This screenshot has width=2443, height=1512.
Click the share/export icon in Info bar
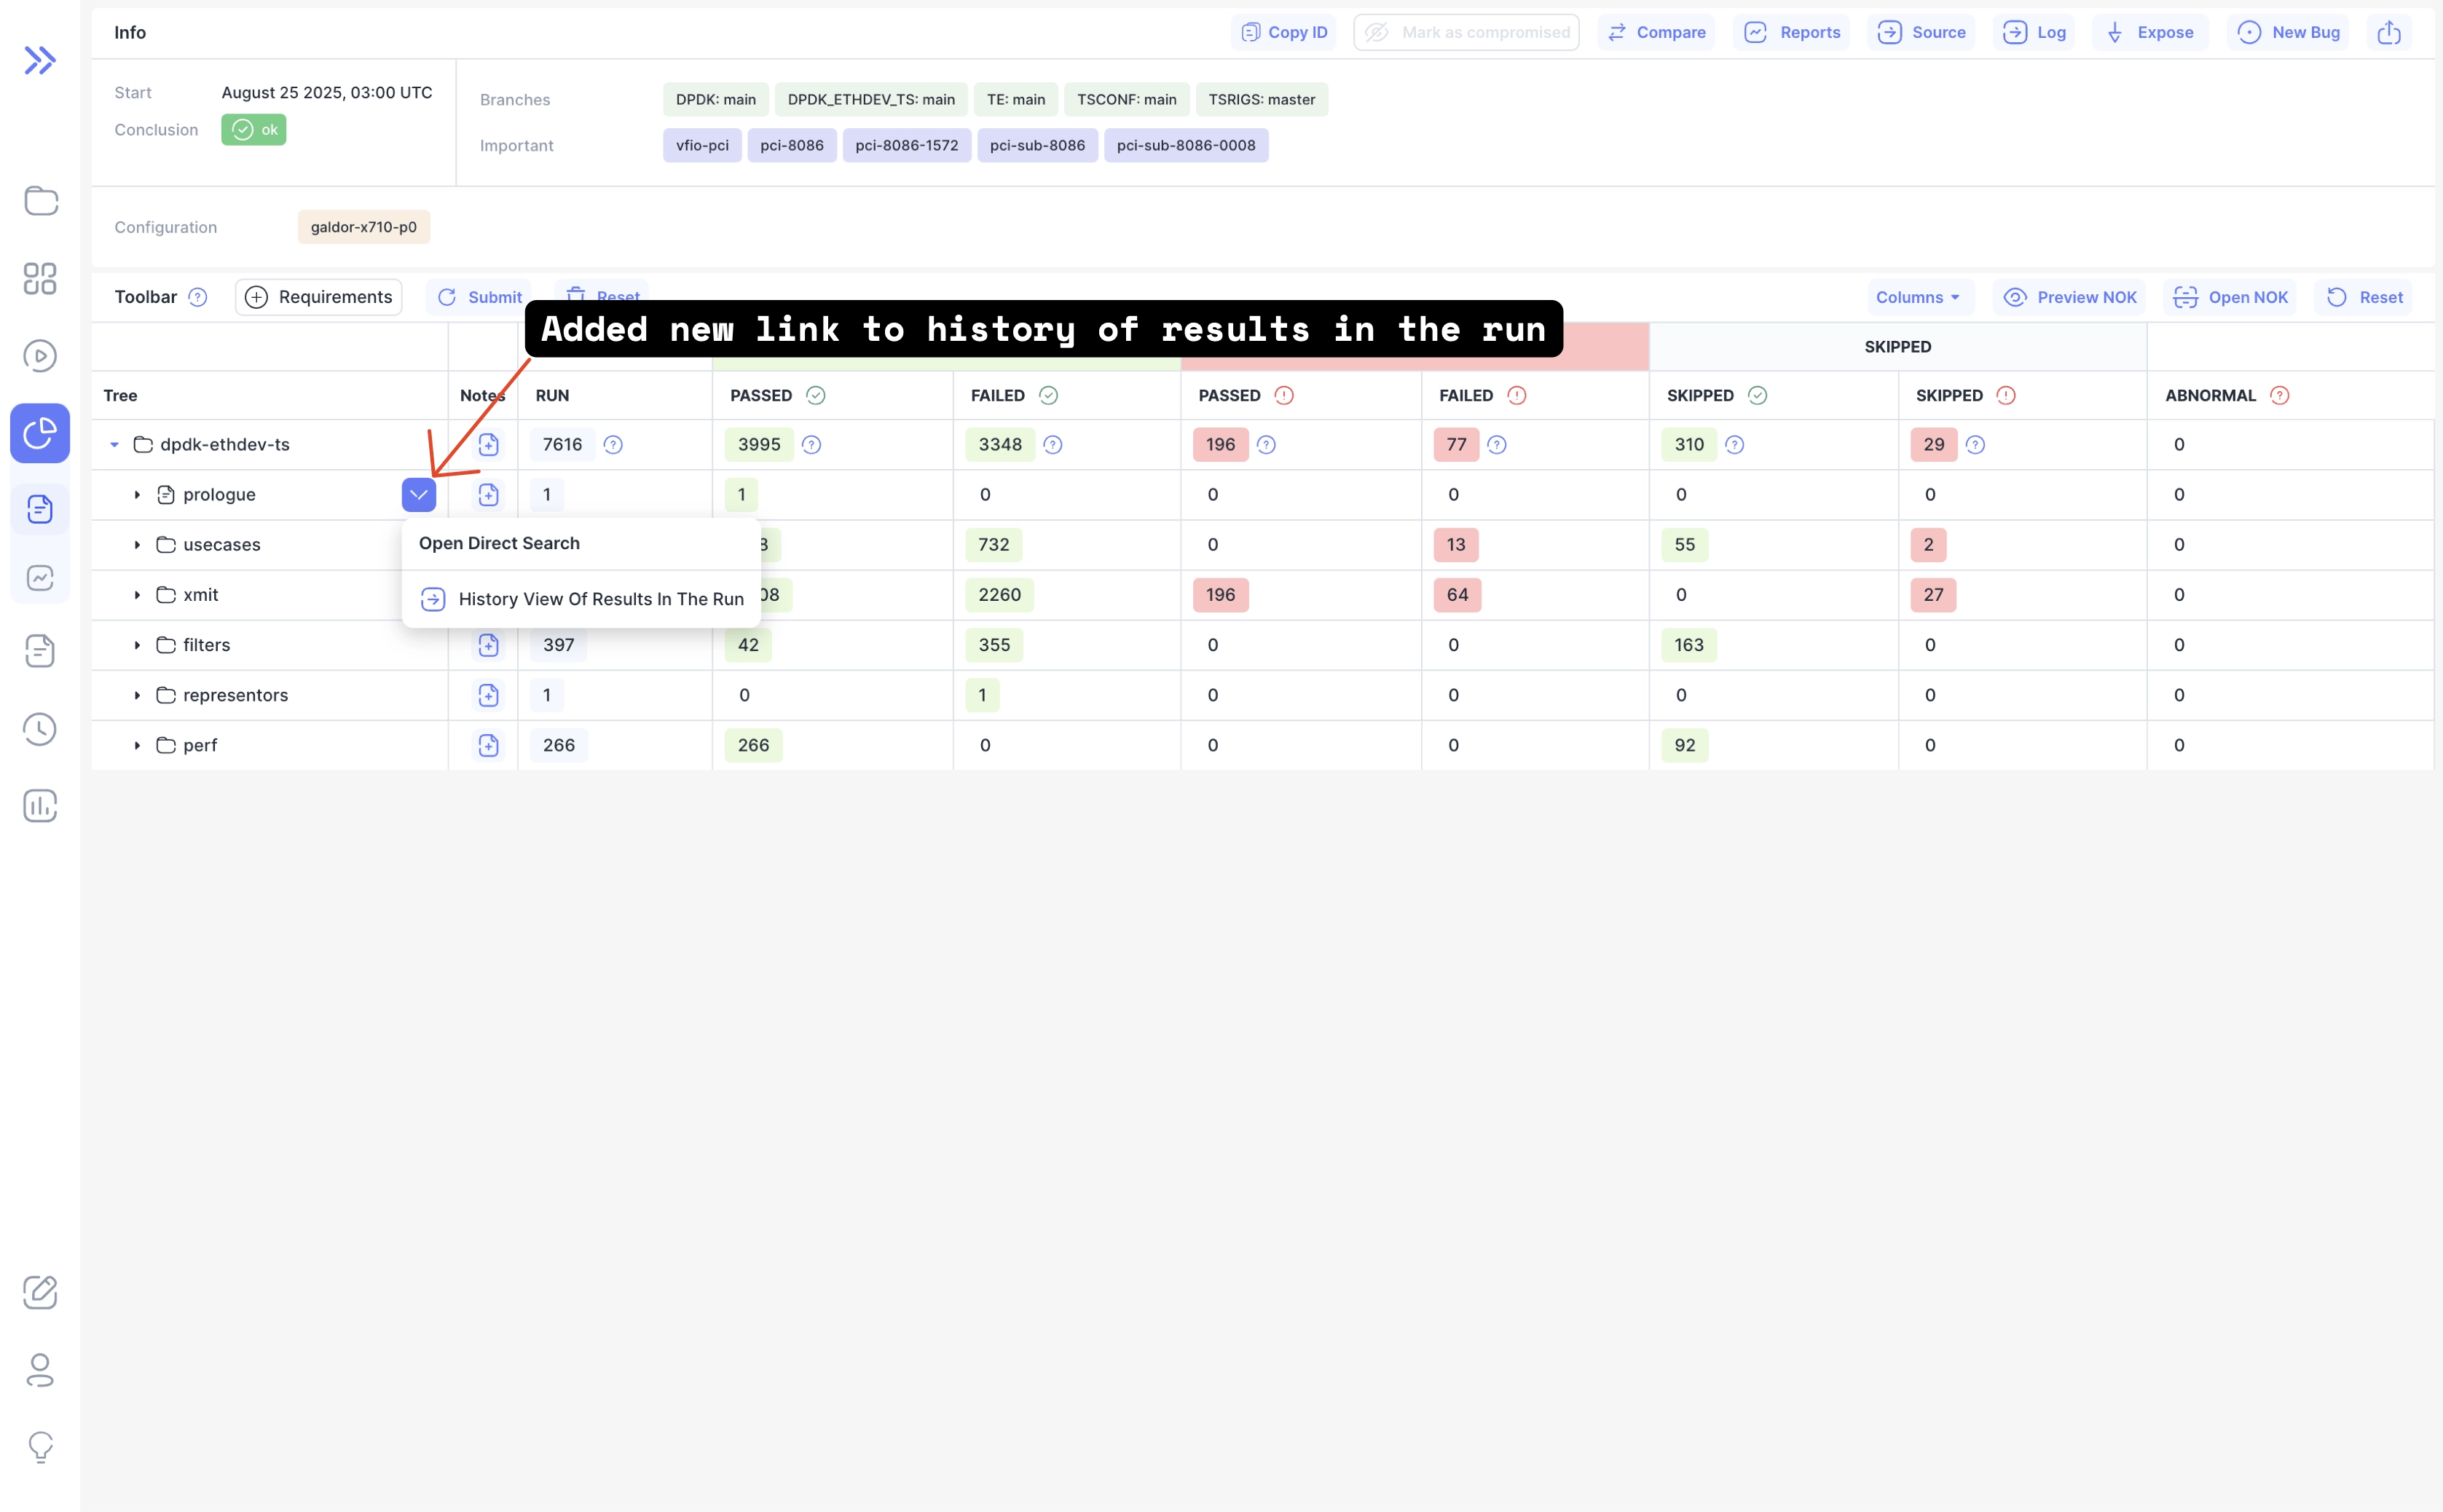point(2388,32)
